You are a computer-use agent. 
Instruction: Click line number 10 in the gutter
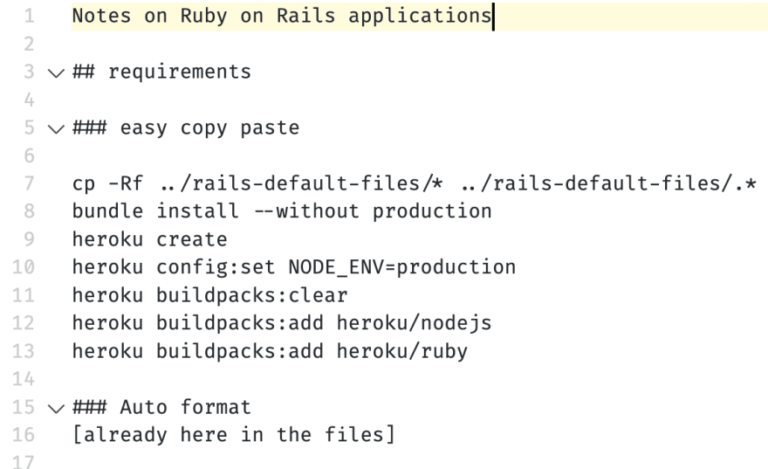[24, 267]
